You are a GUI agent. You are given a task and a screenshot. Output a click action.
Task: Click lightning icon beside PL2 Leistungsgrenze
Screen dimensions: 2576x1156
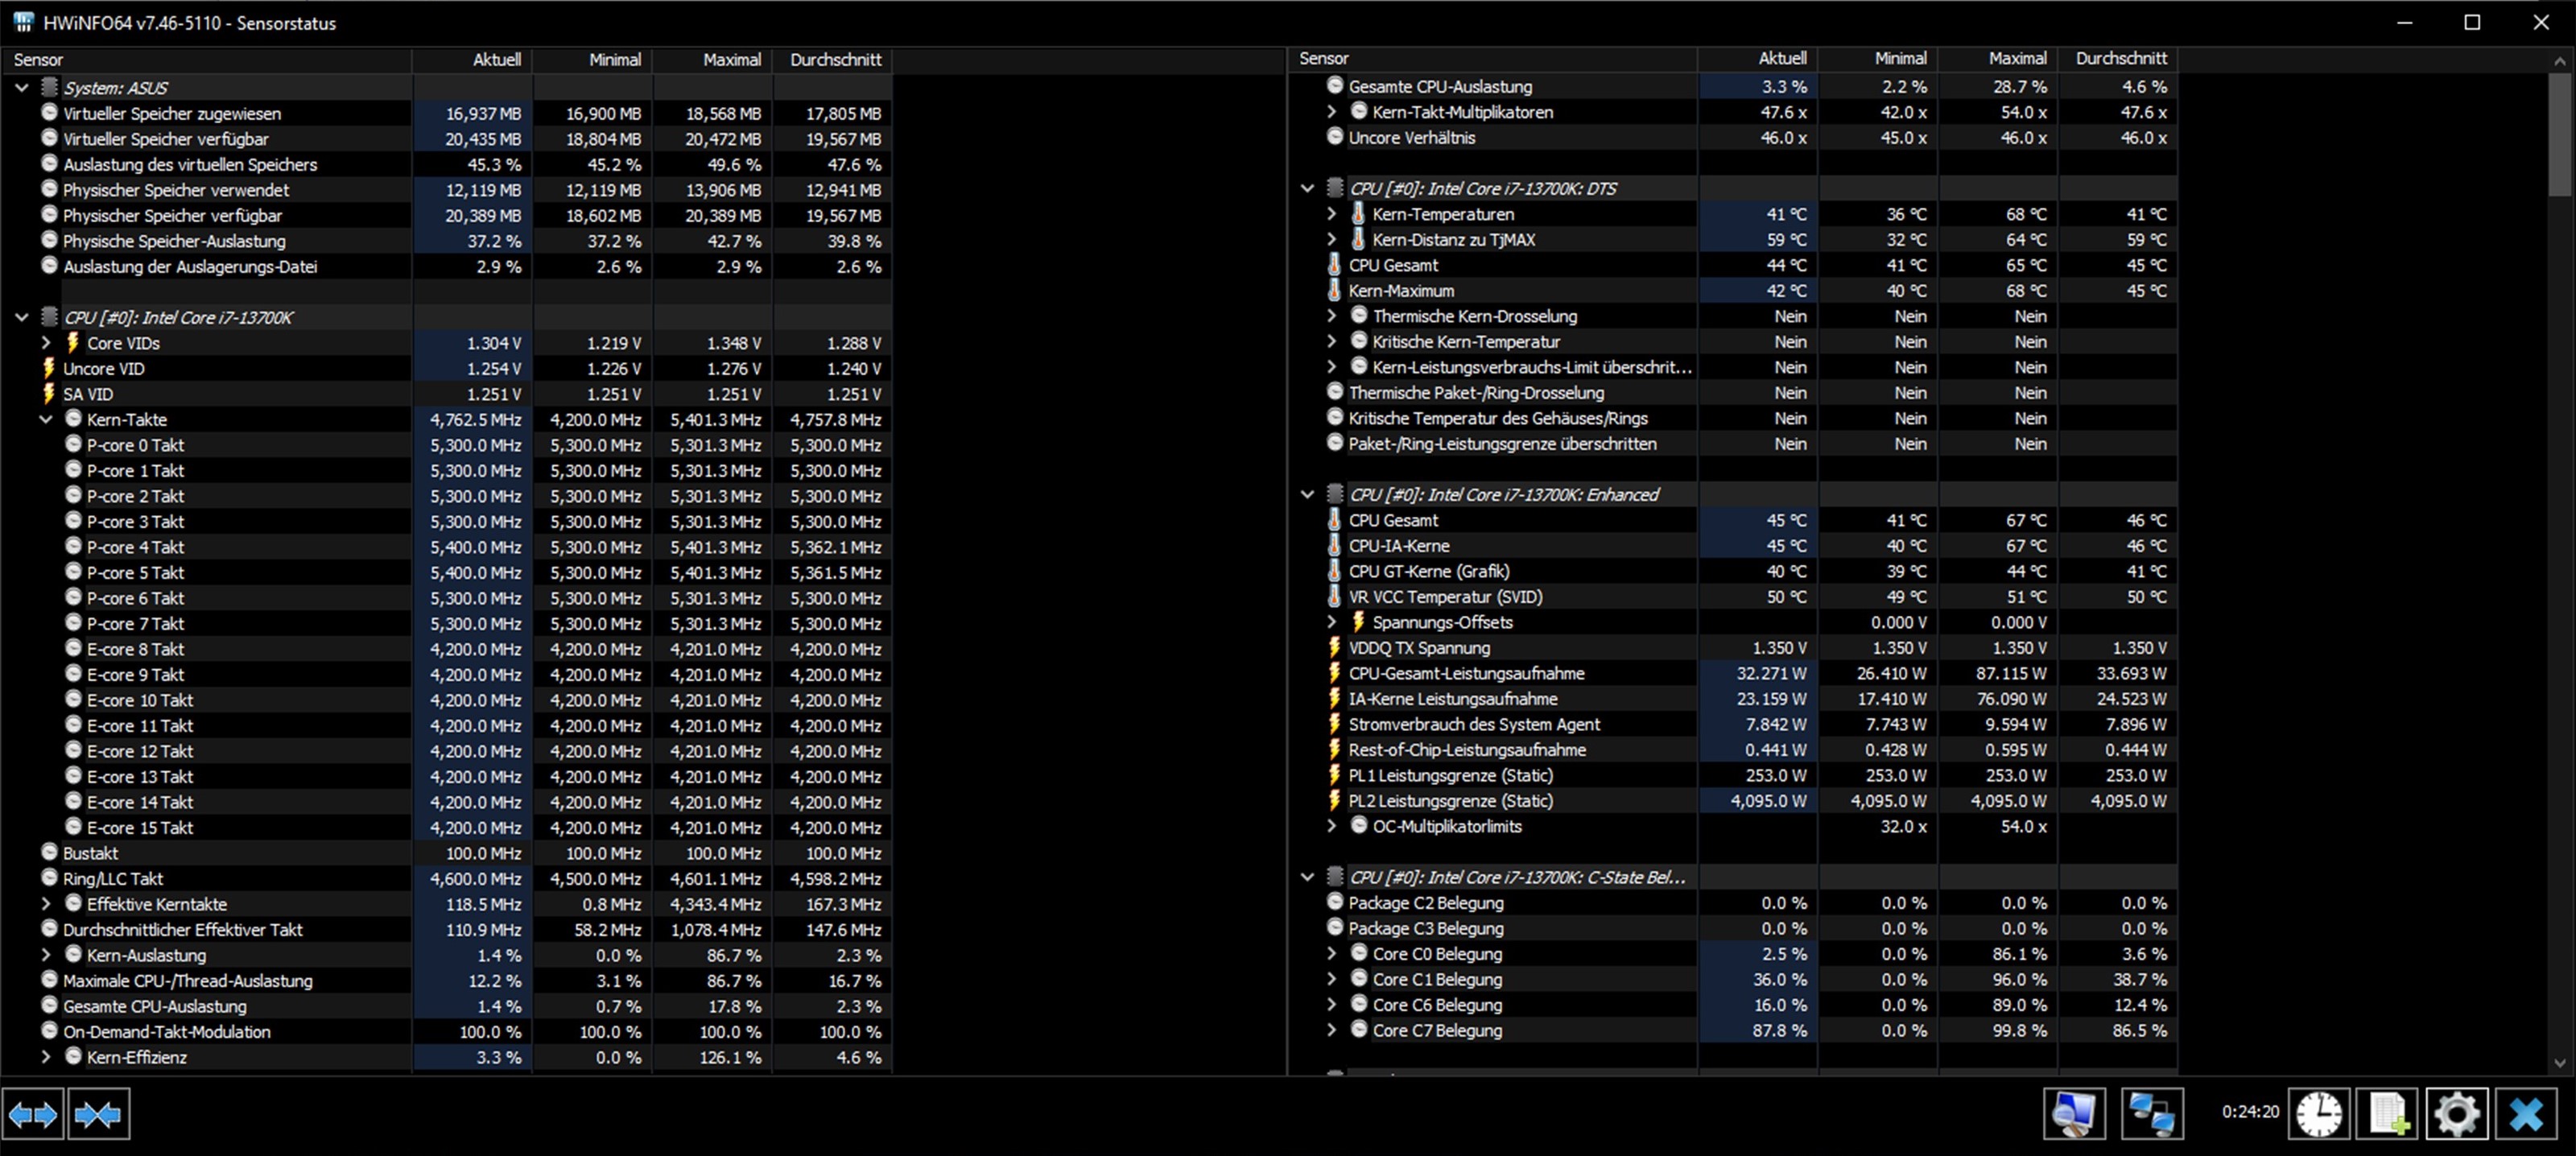click(x=1334, y=800)
